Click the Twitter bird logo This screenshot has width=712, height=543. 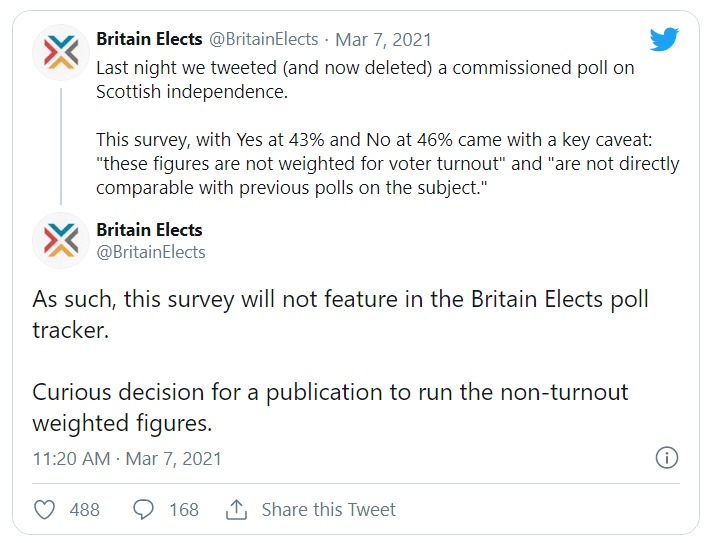tap(664, 39)
